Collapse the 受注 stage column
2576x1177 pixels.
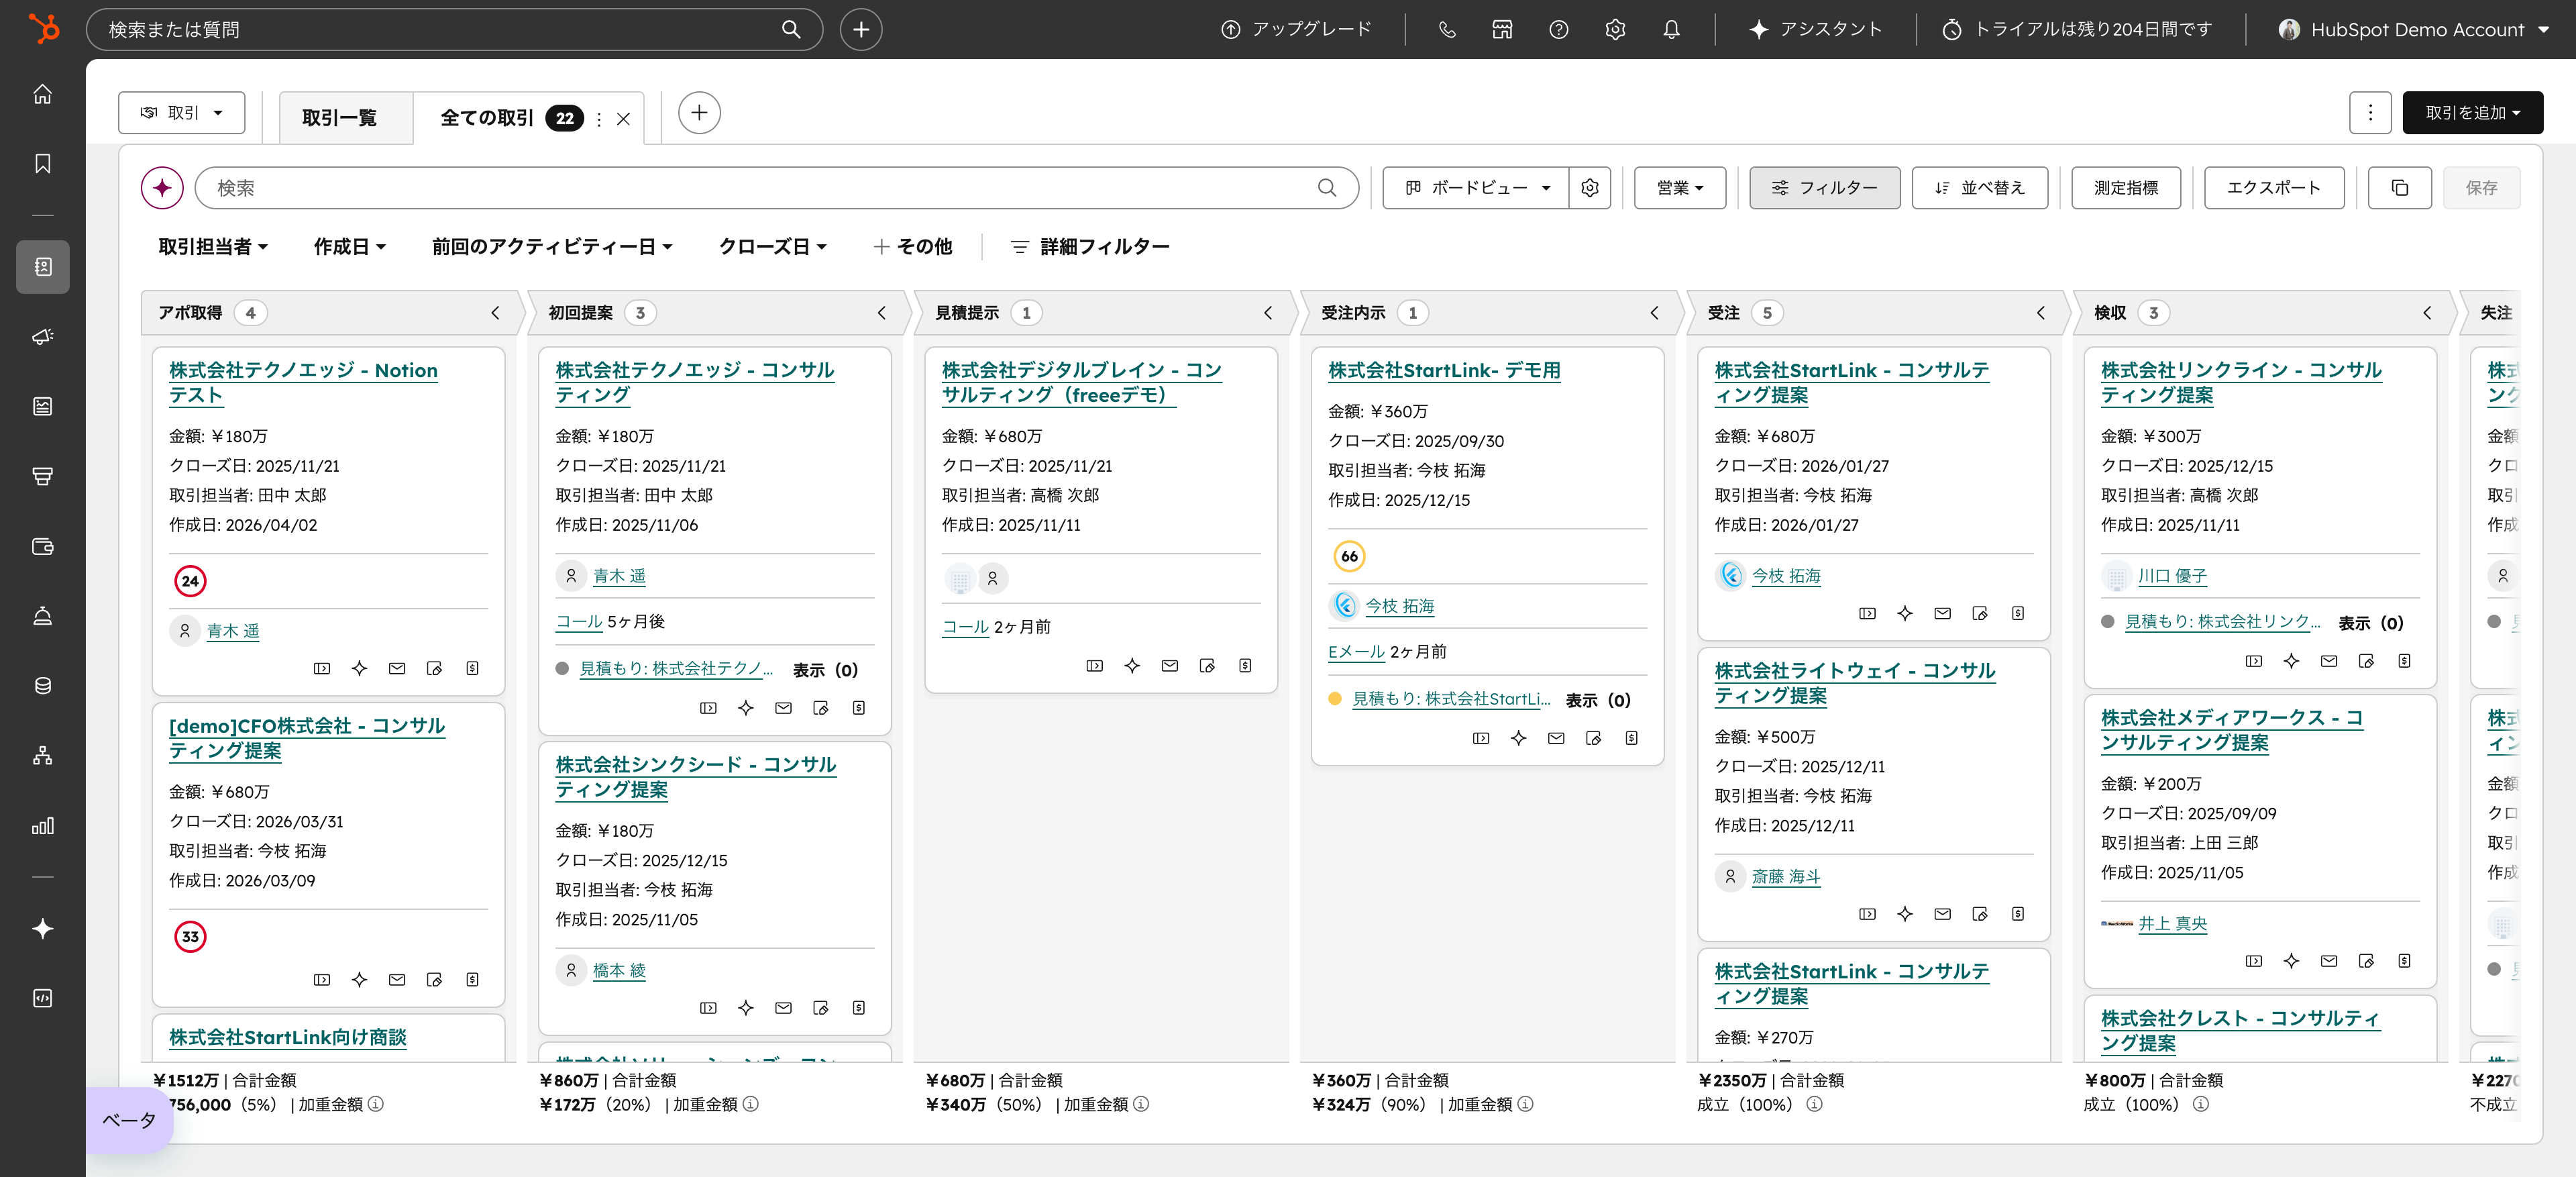pos(2041,313)
